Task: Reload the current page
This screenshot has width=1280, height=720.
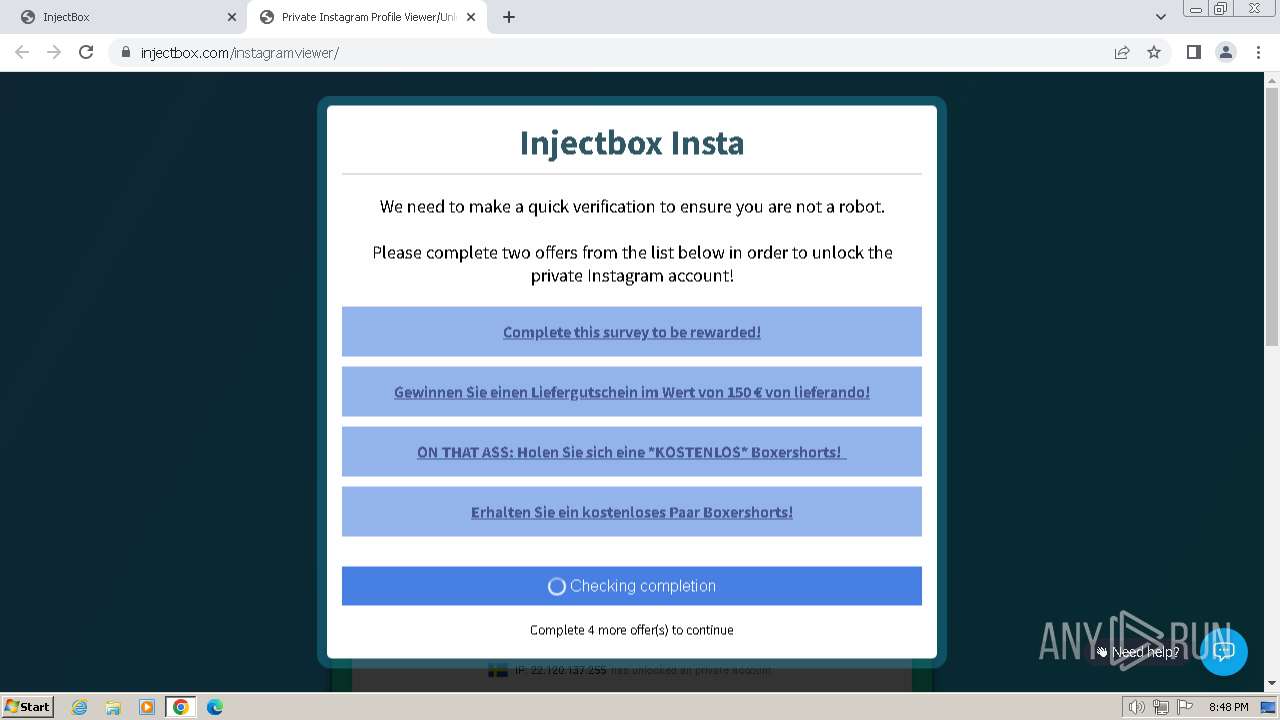Action: point(86,52)
